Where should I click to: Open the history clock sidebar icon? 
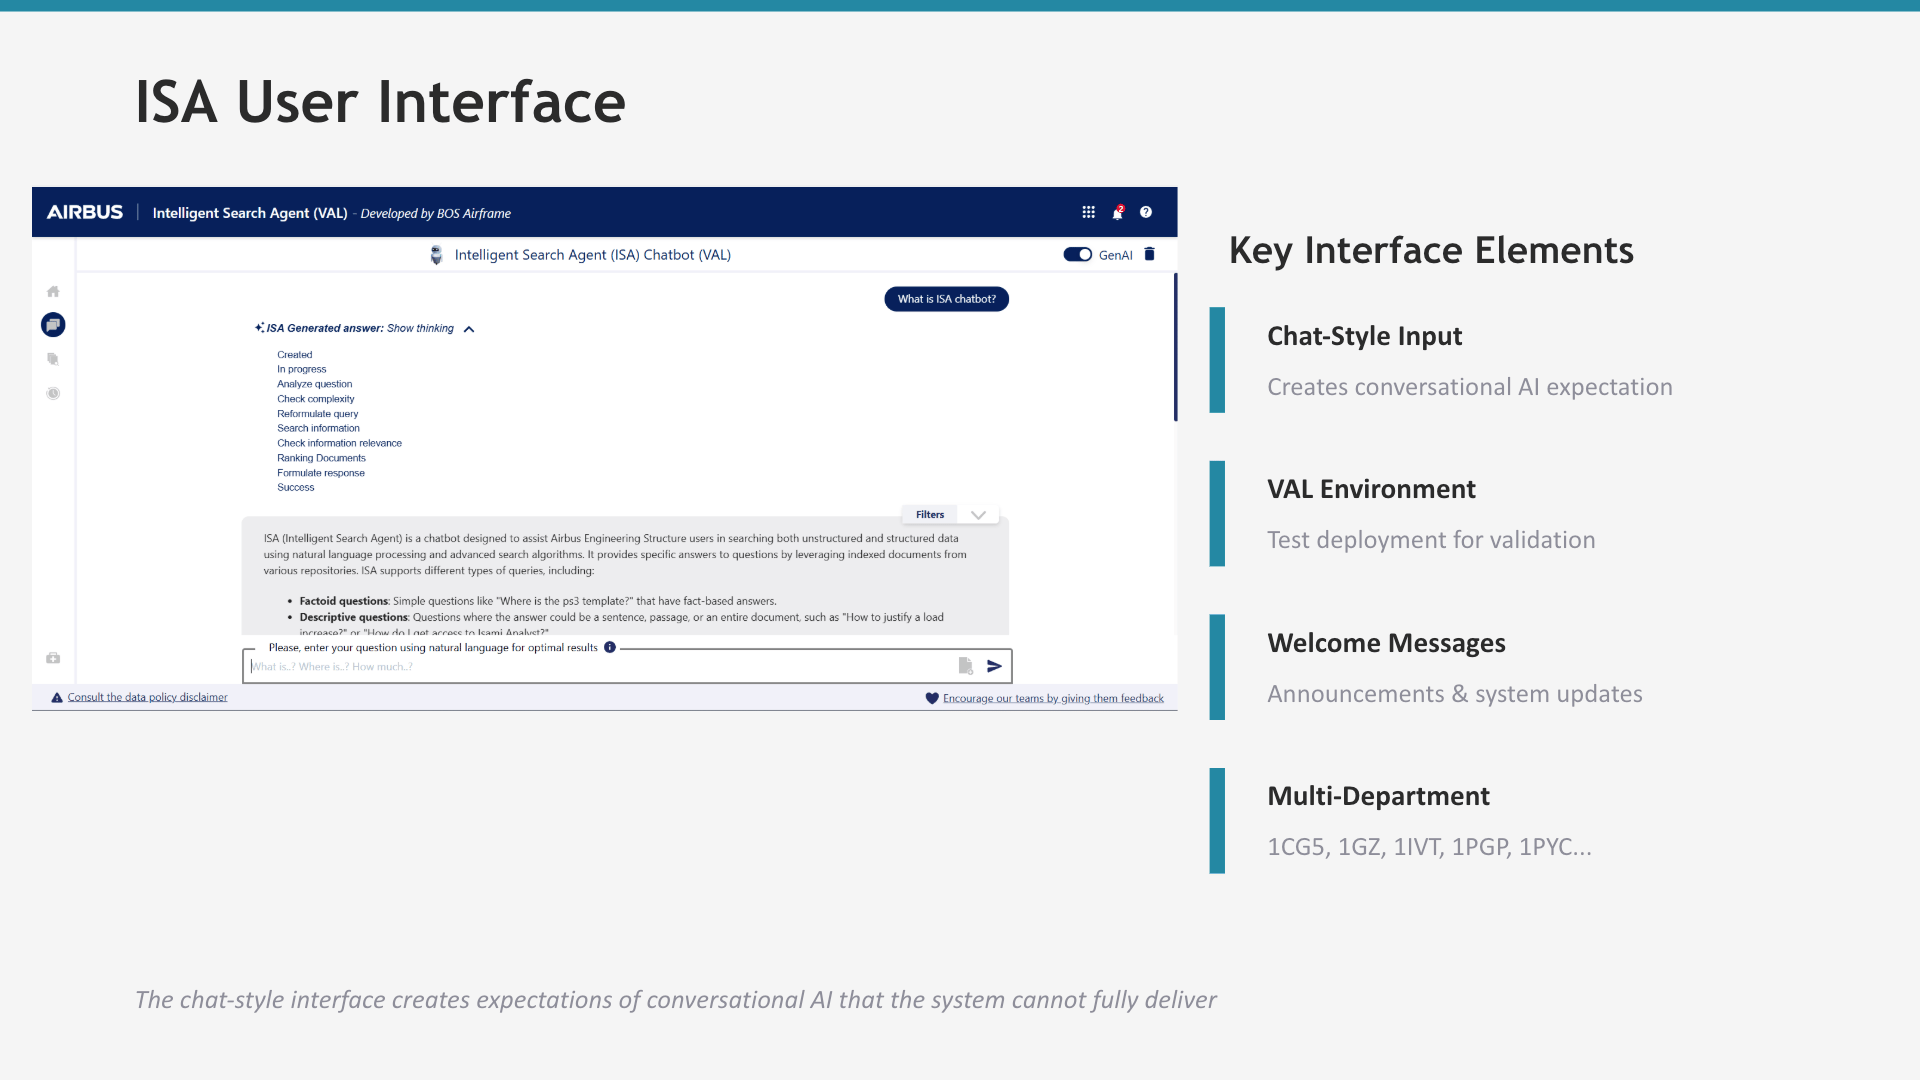pos(53,393)
